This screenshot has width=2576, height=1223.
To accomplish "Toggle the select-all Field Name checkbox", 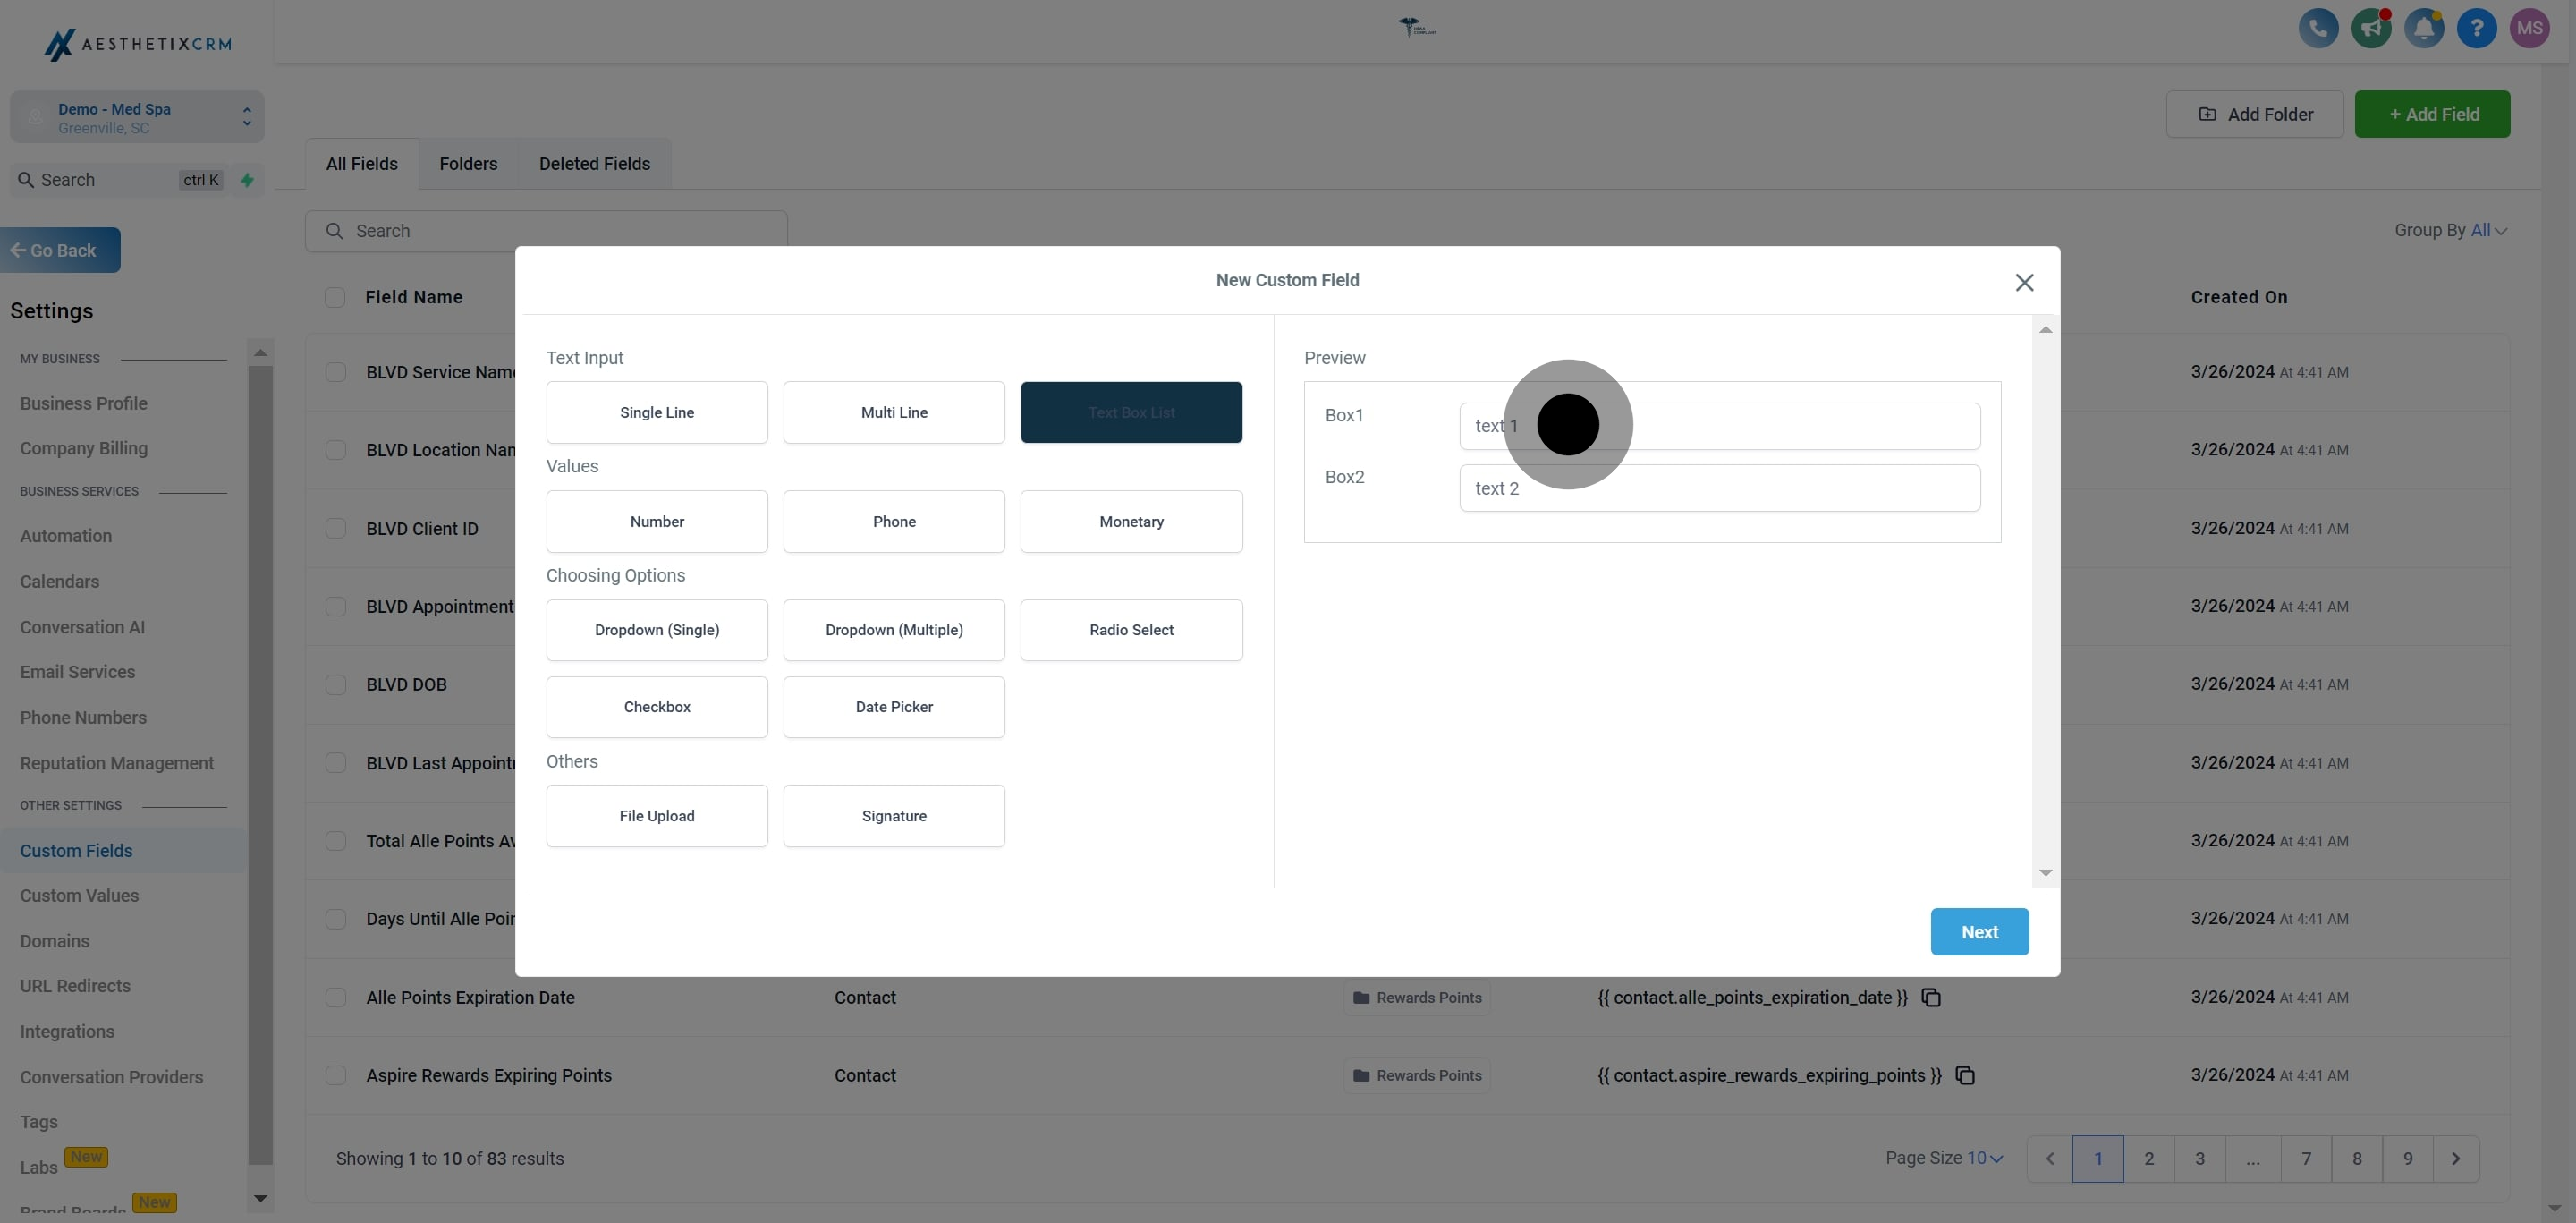I will click(335, 298).
